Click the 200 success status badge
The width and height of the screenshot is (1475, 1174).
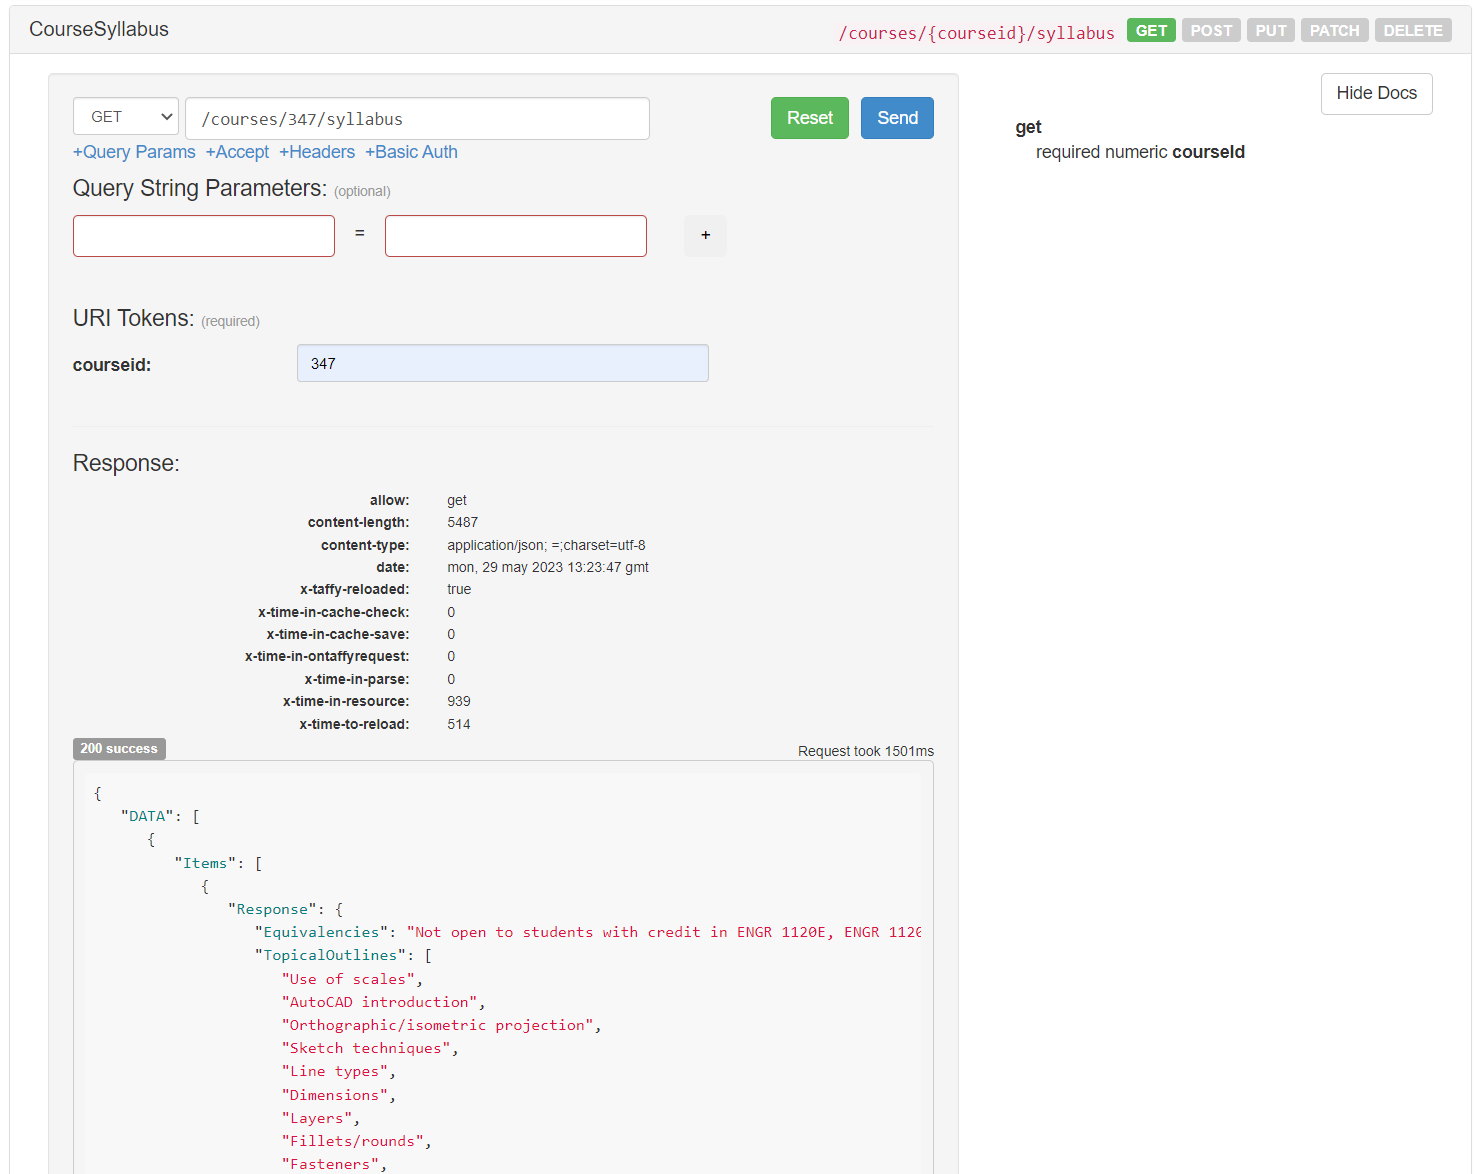click(119, 749)
